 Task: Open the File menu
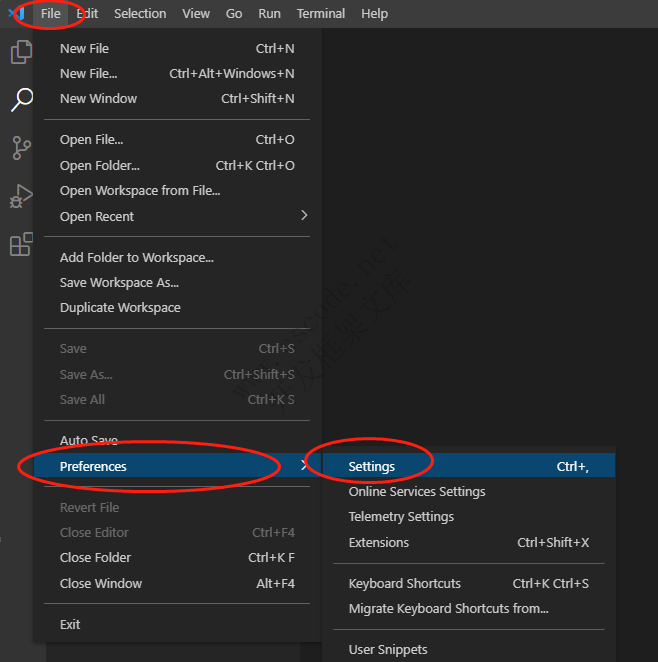(50, 14)
